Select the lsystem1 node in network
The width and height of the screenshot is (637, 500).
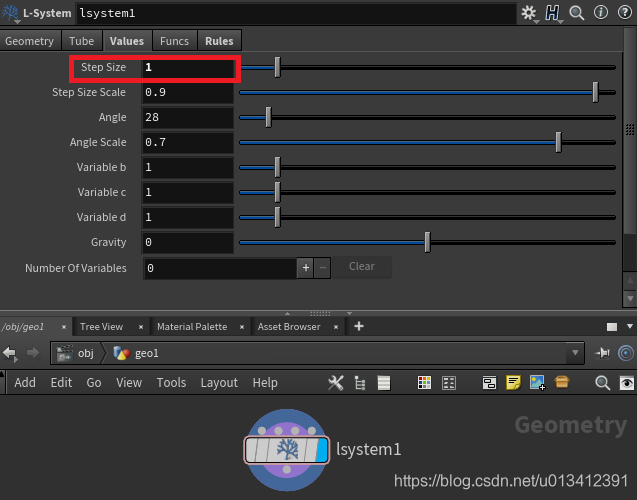click(x=287, y=450)
